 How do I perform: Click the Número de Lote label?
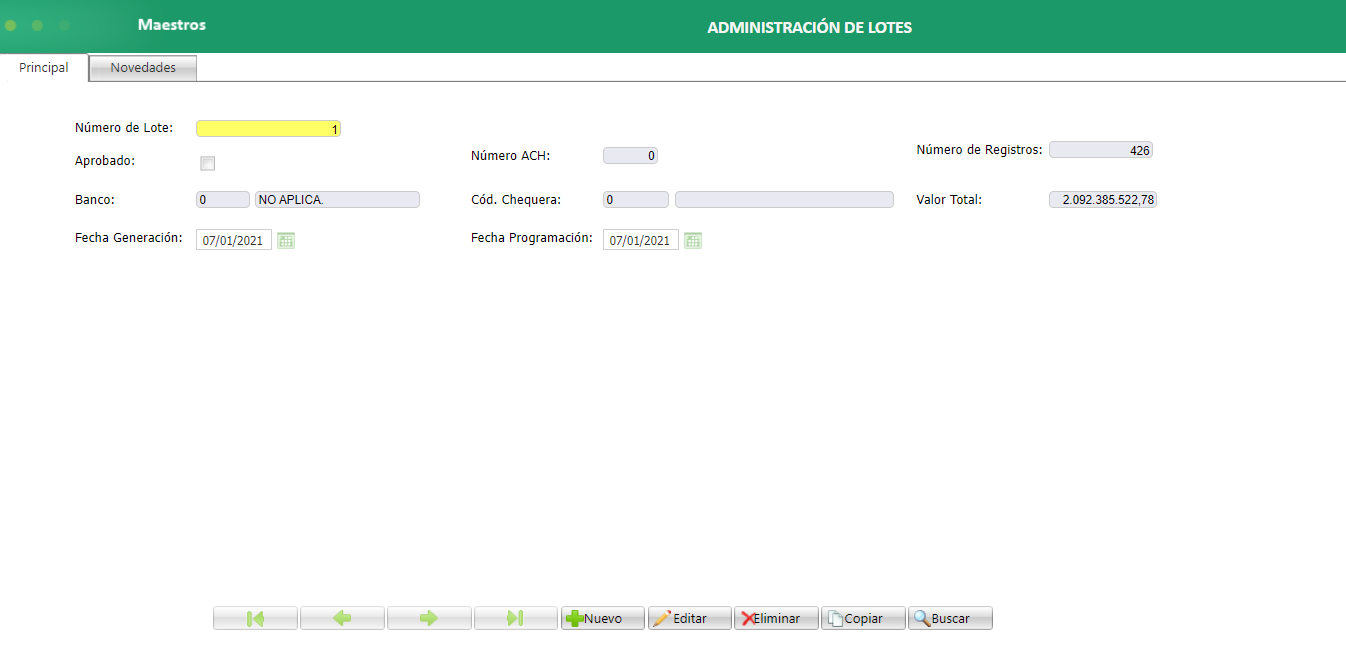tap(124, 128)
